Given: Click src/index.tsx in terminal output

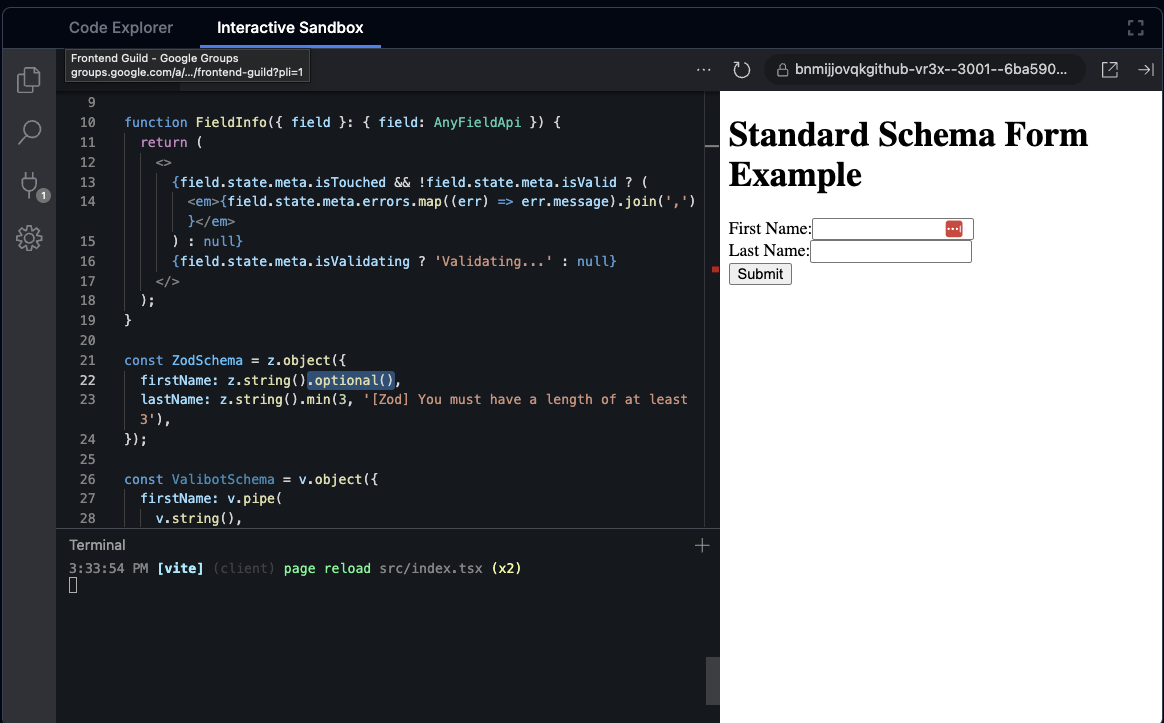Looking at the screenshot, I should coord(431,569).
